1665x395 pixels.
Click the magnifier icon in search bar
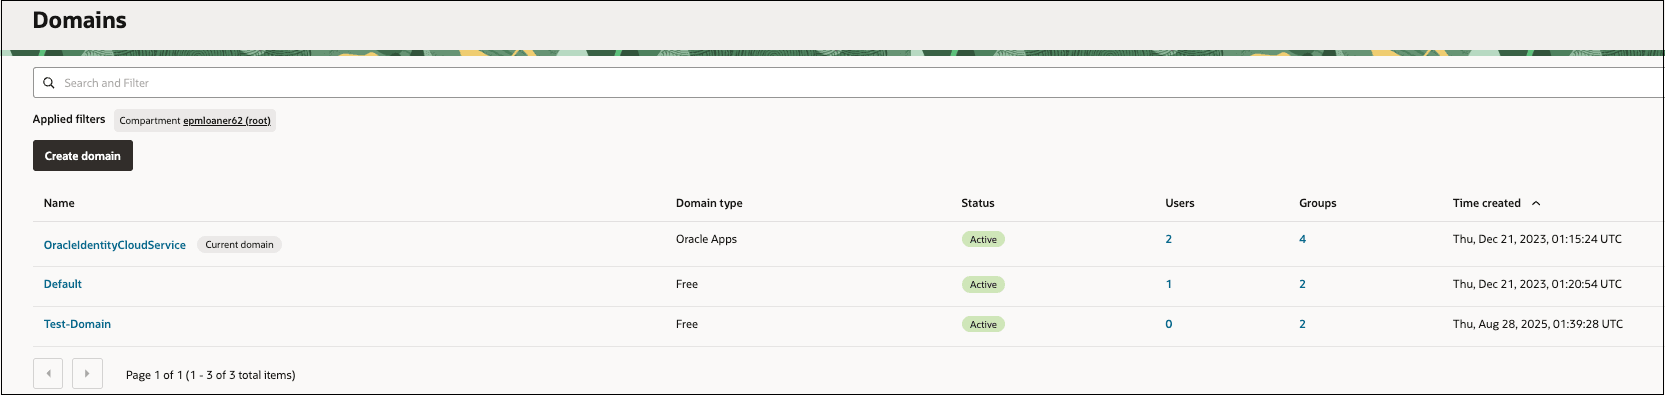48,83
